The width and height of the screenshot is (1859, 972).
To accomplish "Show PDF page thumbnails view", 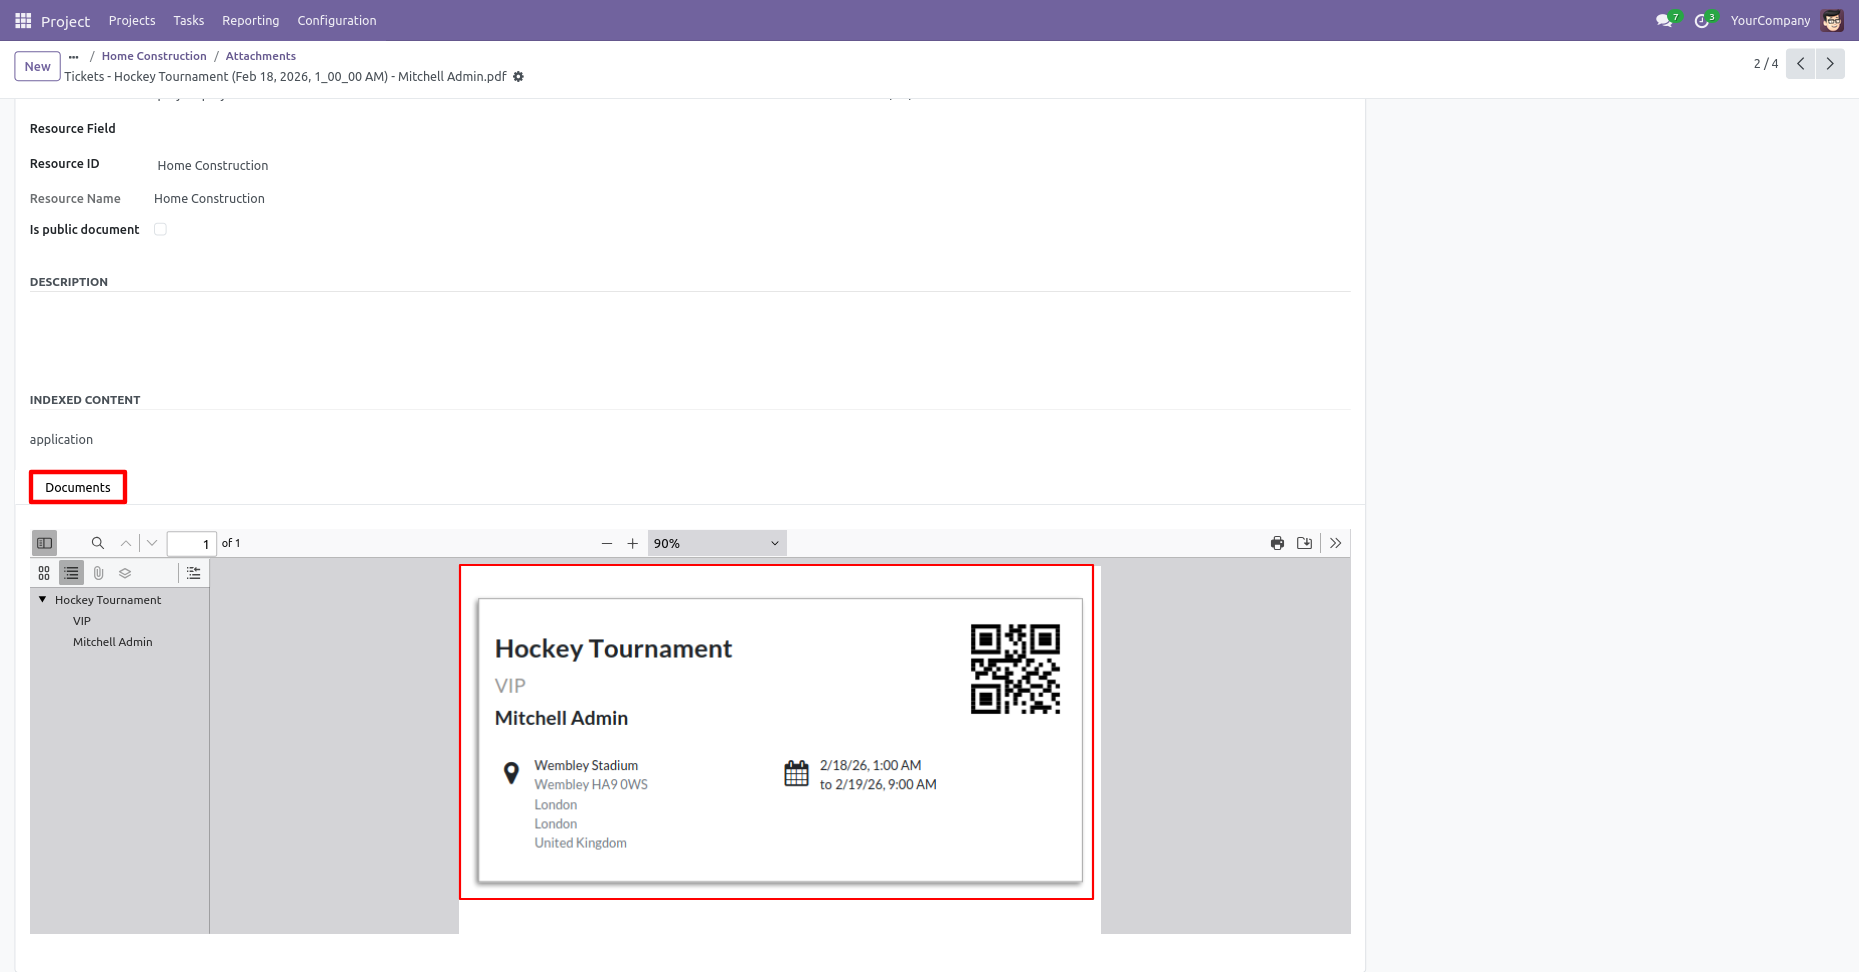I will [44, 573].
